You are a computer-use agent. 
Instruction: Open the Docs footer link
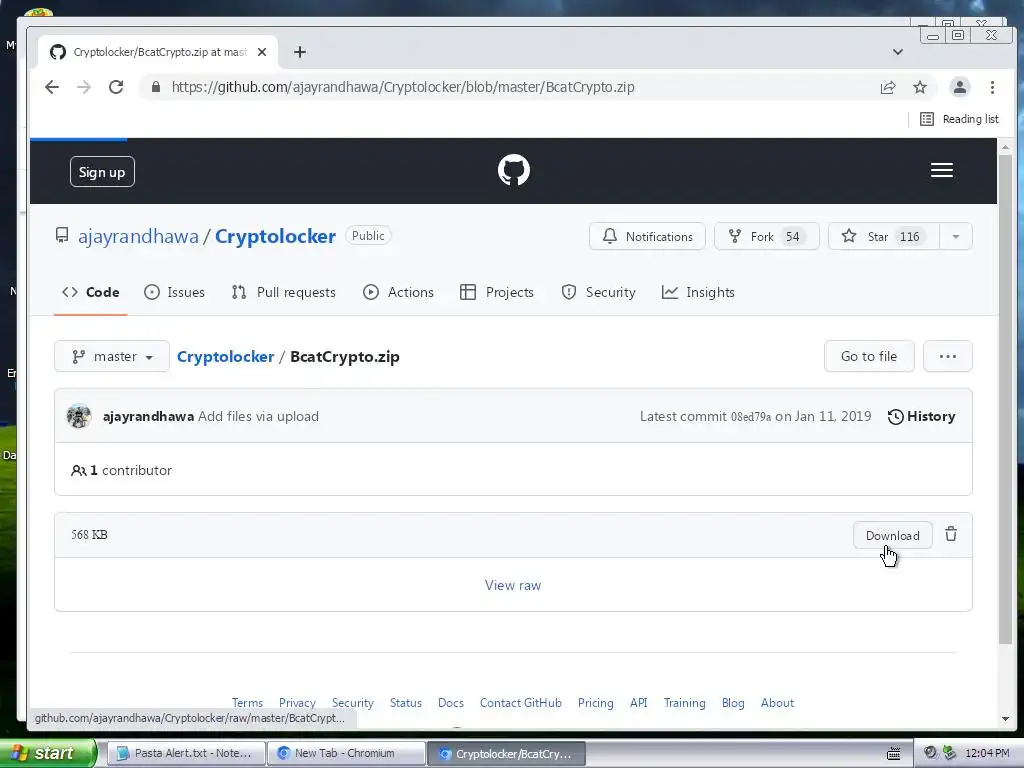point(451,703)
